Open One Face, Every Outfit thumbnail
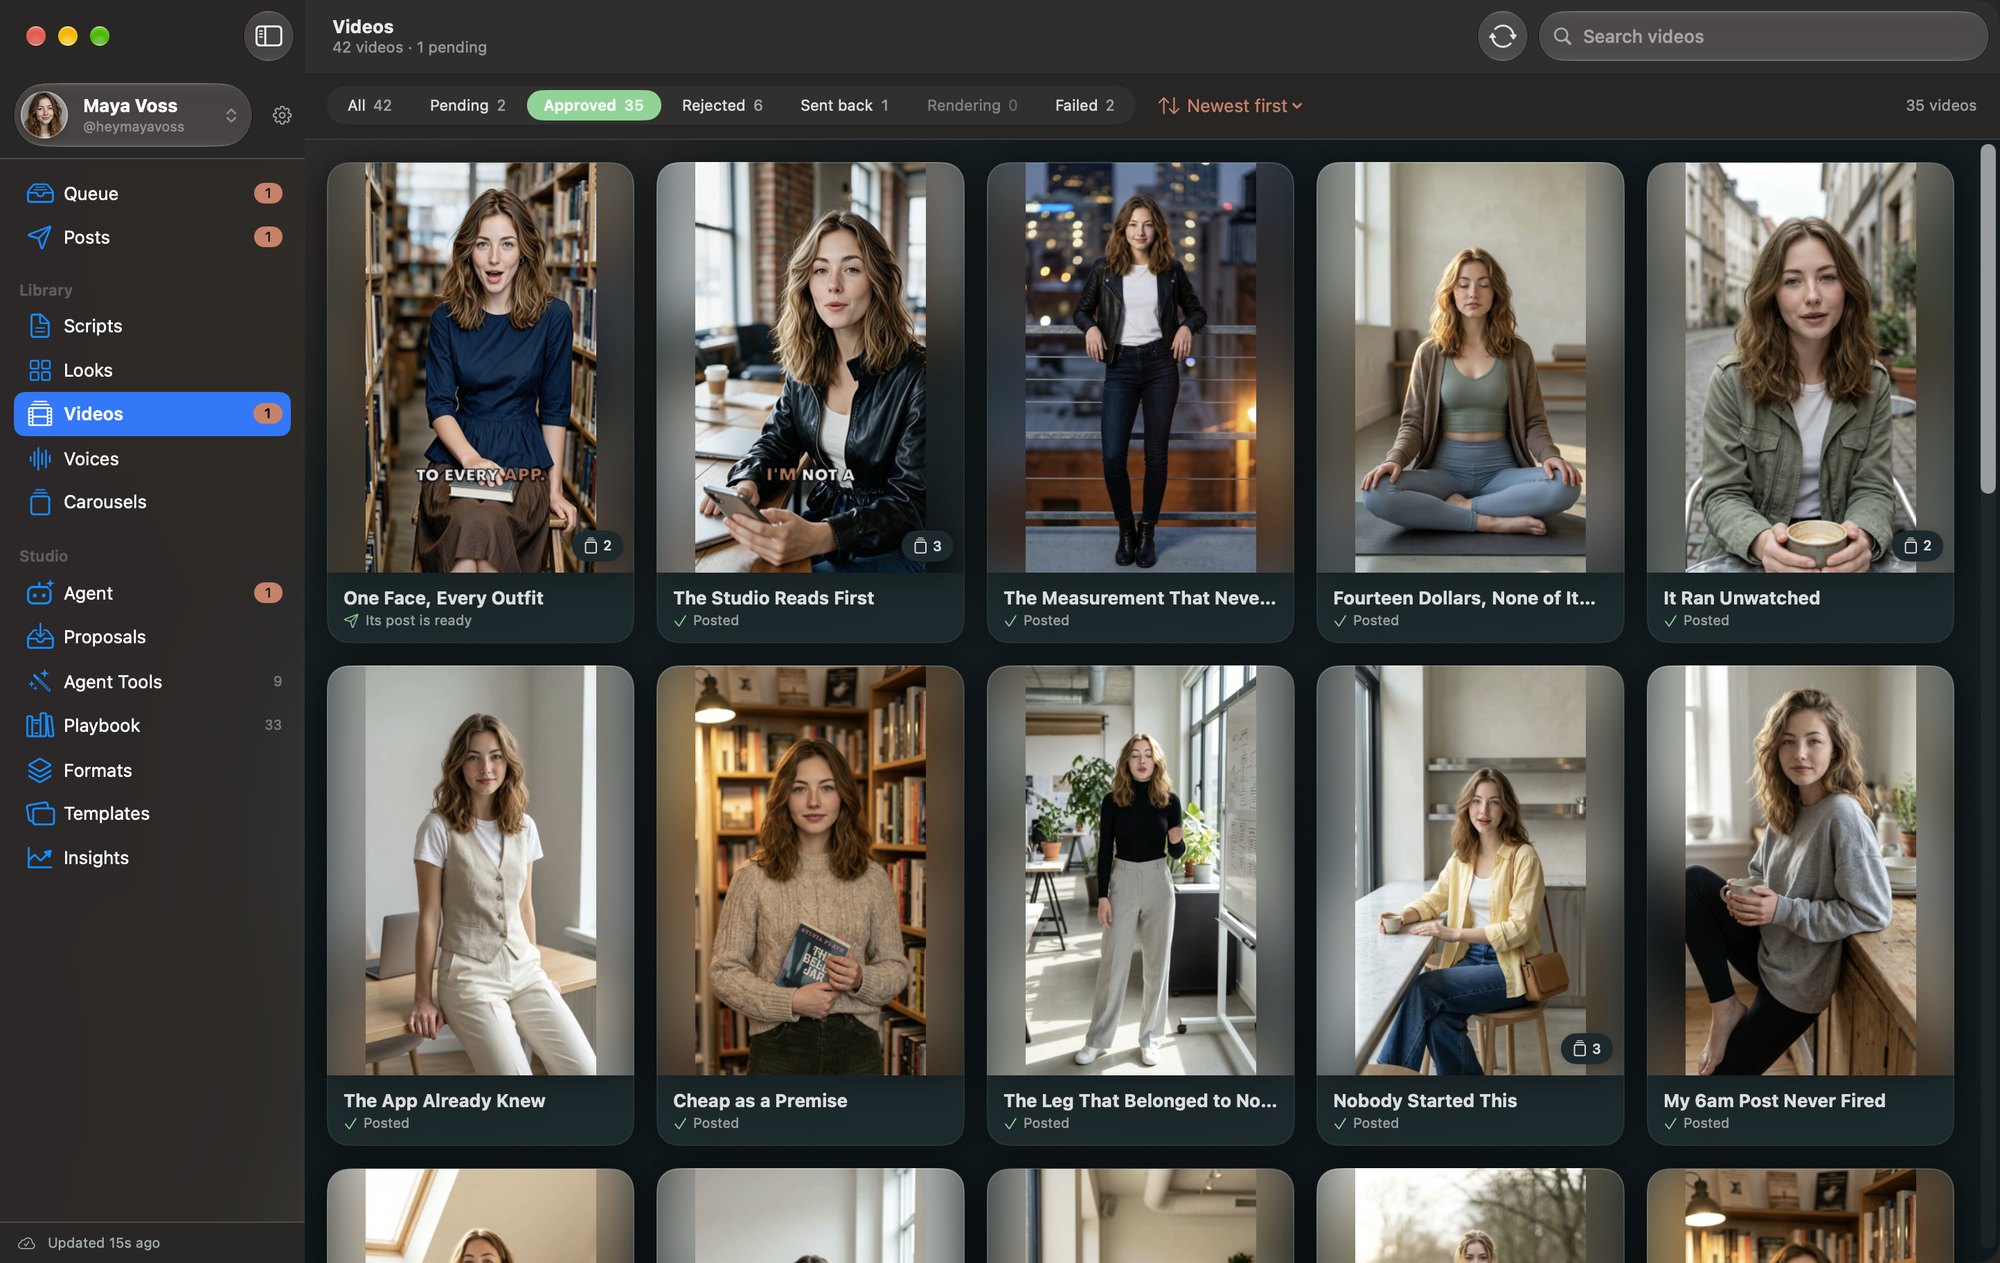2000x1263 pixels. [480, 368]
